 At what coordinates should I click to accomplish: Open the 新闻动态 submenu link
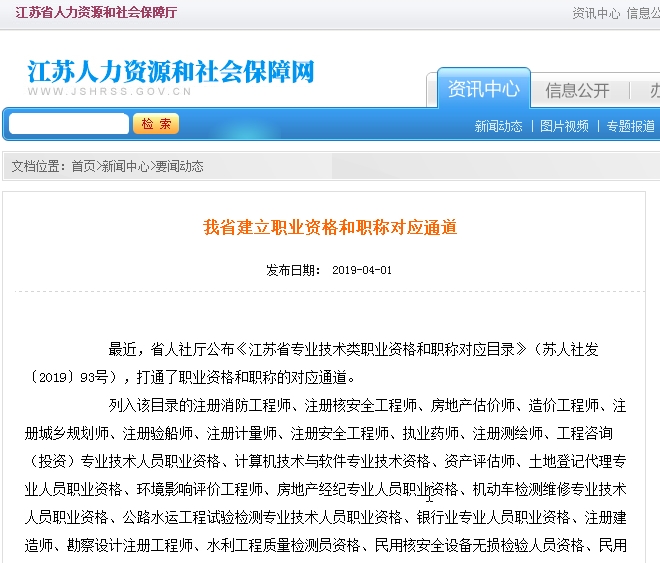click(x=498, y=126)
